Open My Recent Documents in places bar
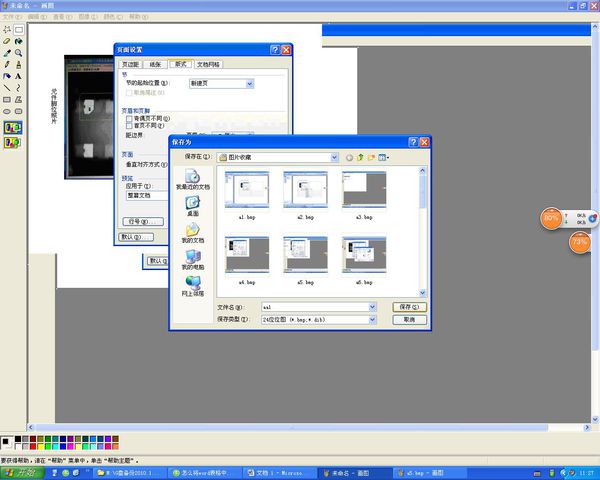 (x=192, y=180)
